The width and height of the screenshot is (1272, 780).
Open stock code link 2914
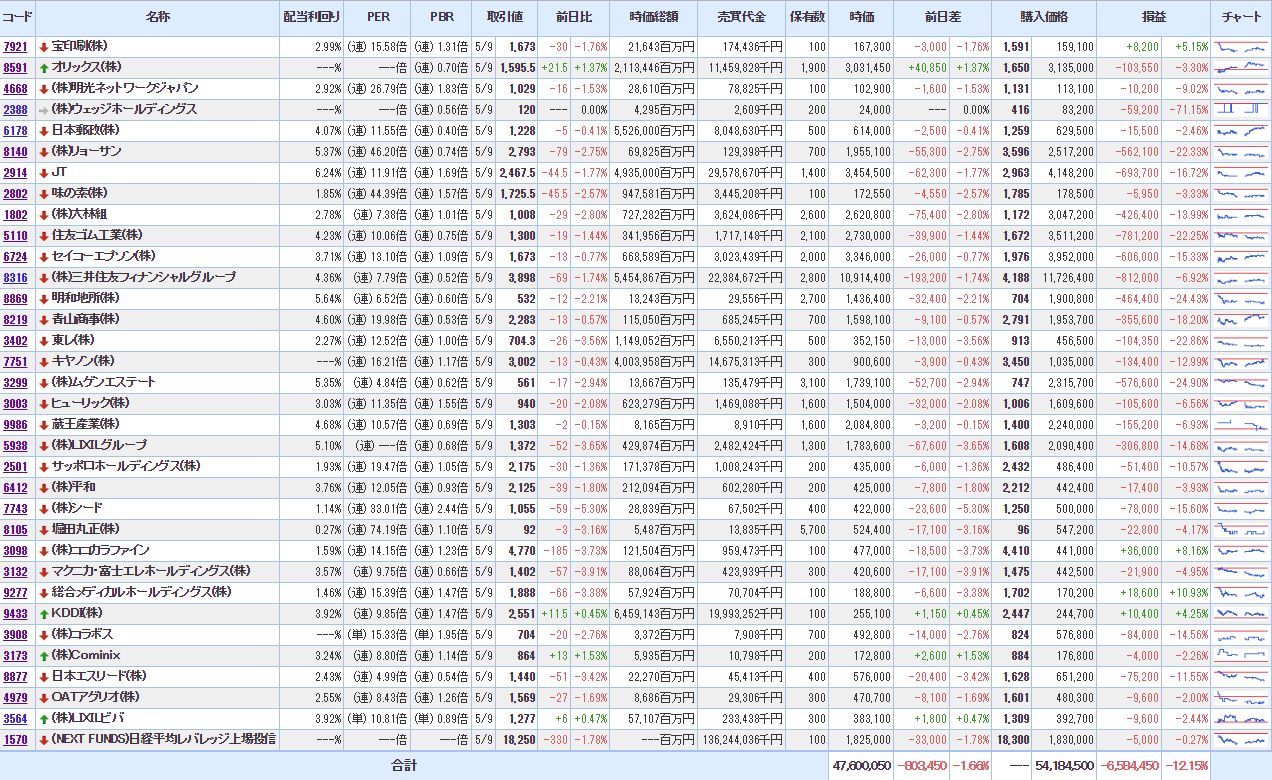click(15, 173)
